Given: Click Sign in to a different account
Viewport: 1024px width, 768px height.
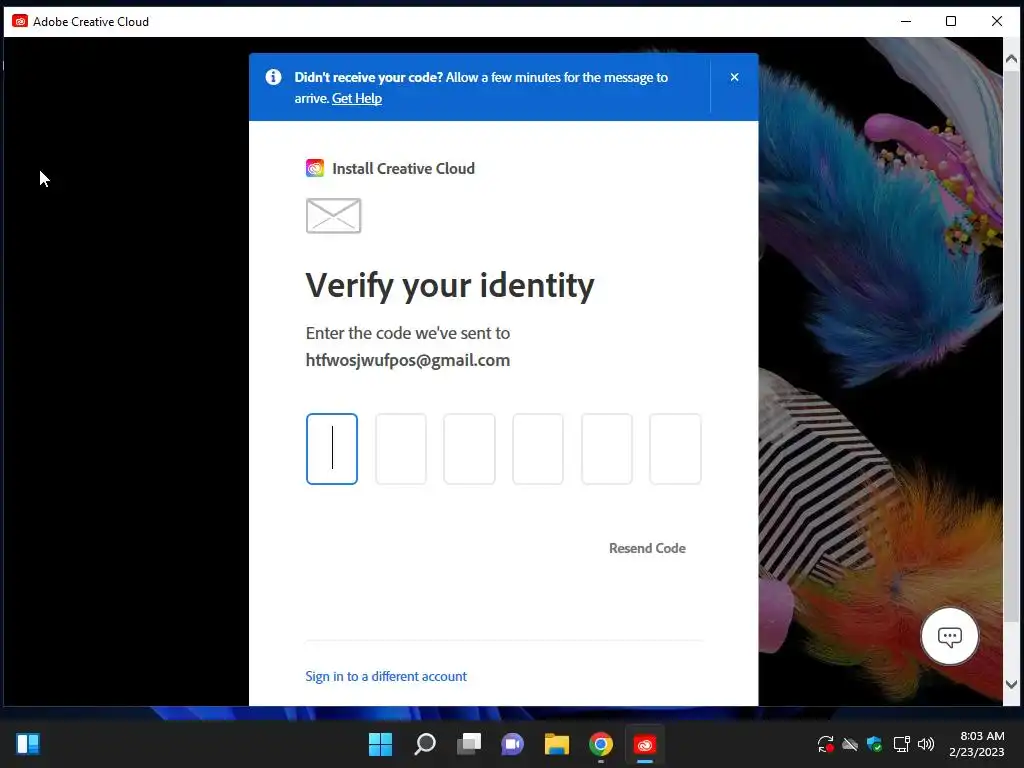Looking at the screenshot, I should click(386, 677).
